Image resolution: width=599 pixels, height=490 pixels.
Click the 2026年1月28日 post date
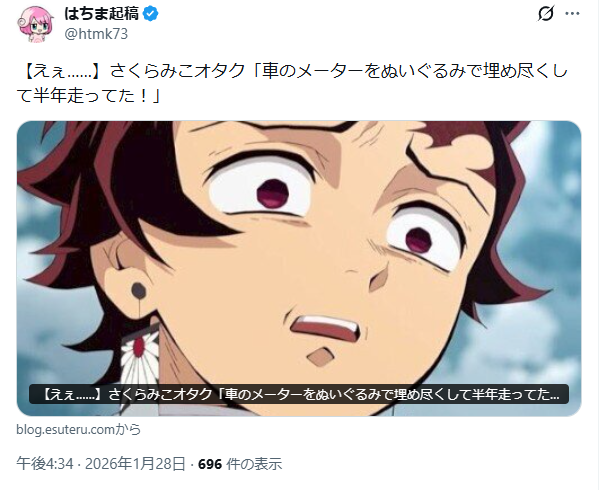135,464
